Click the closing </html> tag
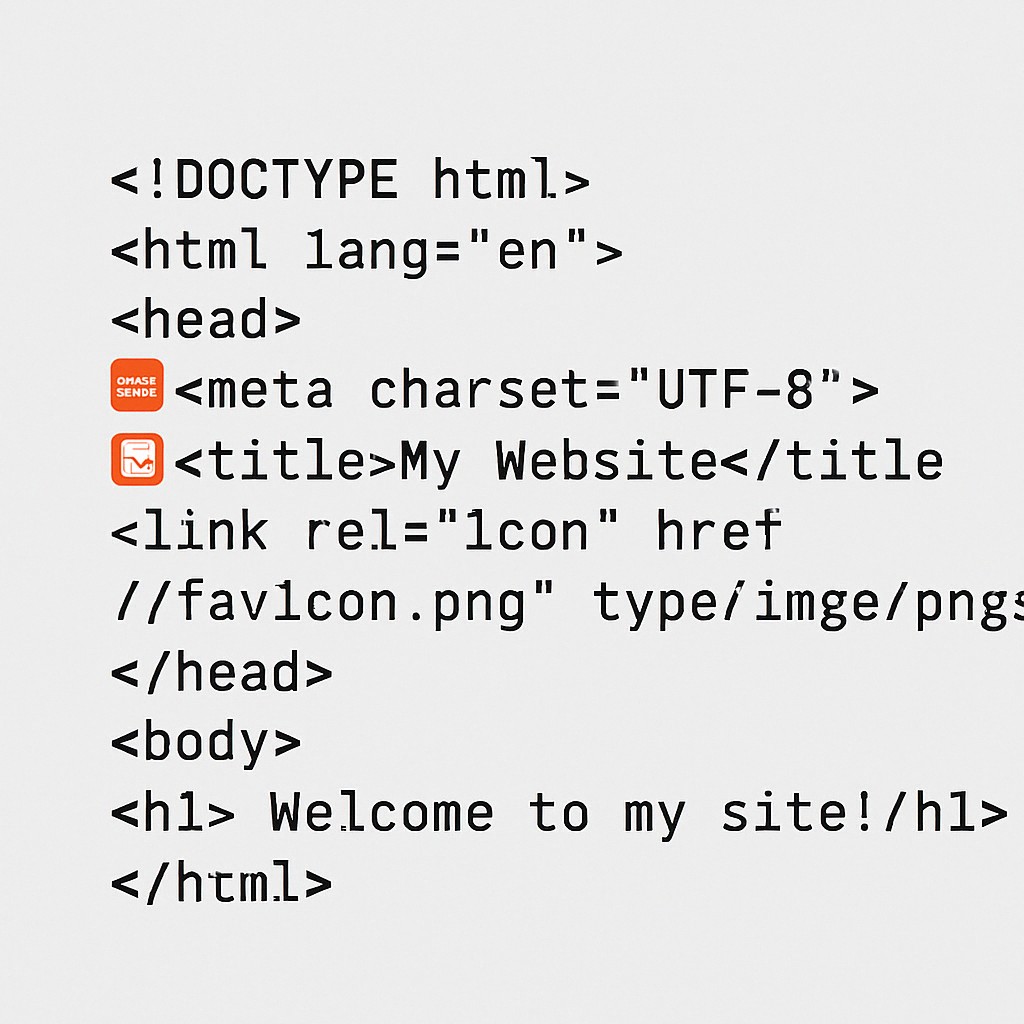The width and height of the screenshot is (1024, 1024). pyautogui.click(x=222, y=882)
